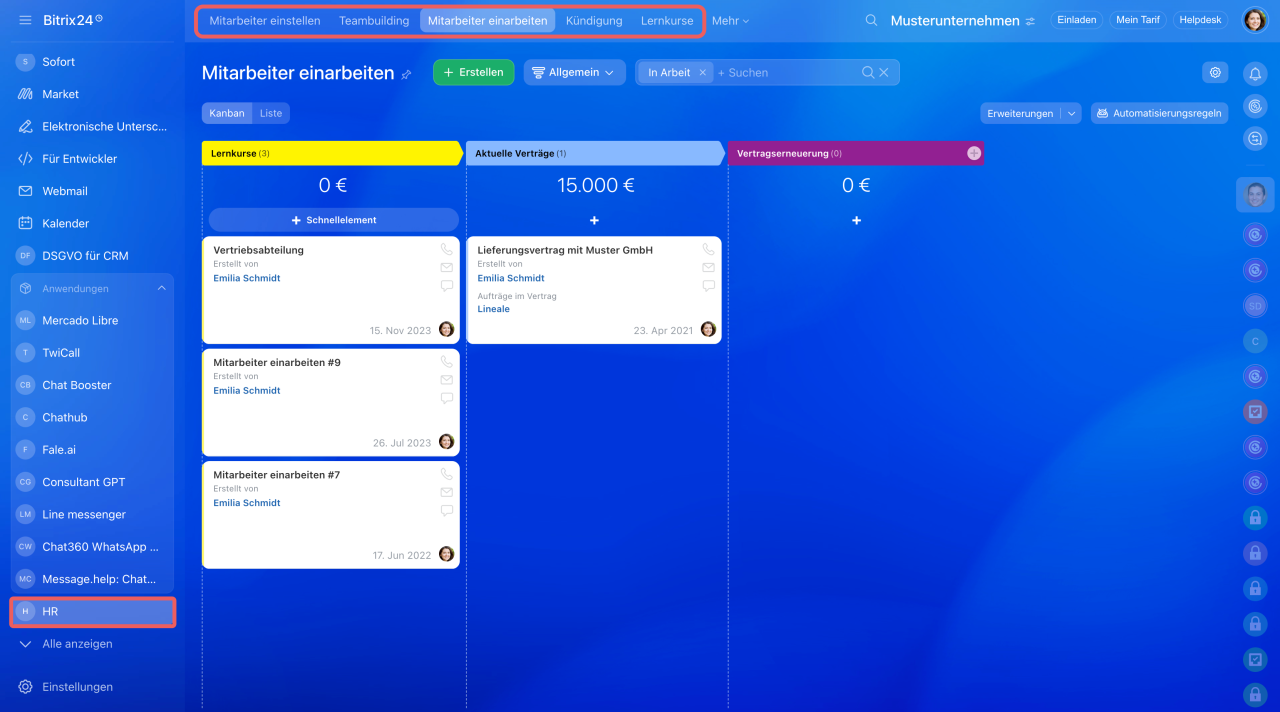The image size is (1280, 712).
Task: Click sliders icon next to Musterunternehmen
Action: click(x=1030, y=21)
